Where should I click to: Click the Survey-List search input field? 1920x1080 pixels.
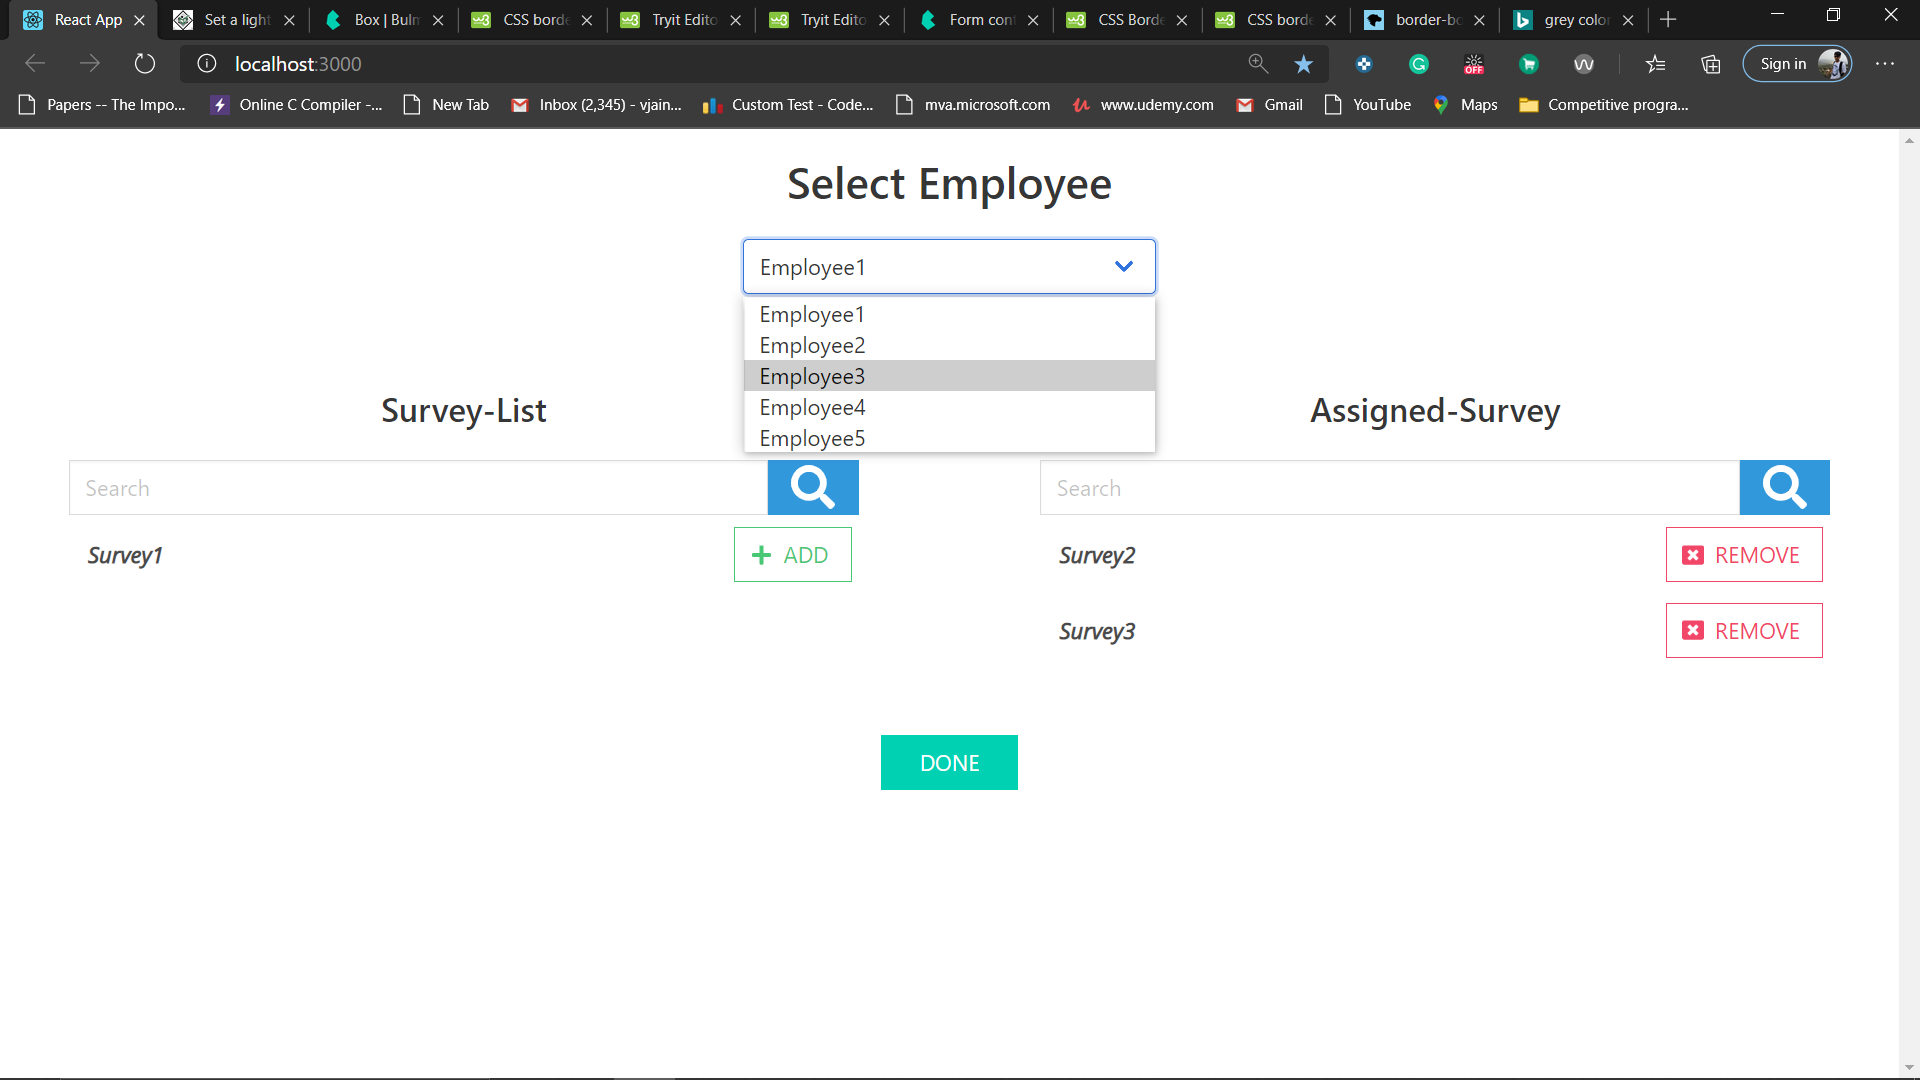tap(418, 488)
